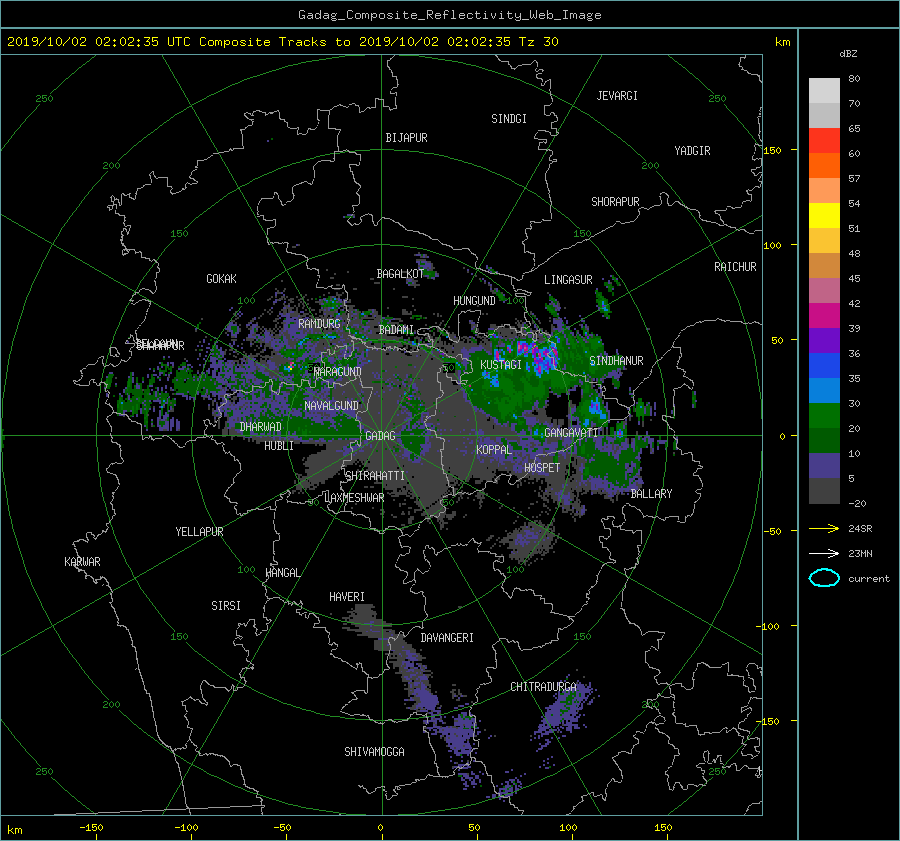This screenshot has height=841, width=900.
Task: Click the BAGALKOT city label
Action: tap(400, 274)
